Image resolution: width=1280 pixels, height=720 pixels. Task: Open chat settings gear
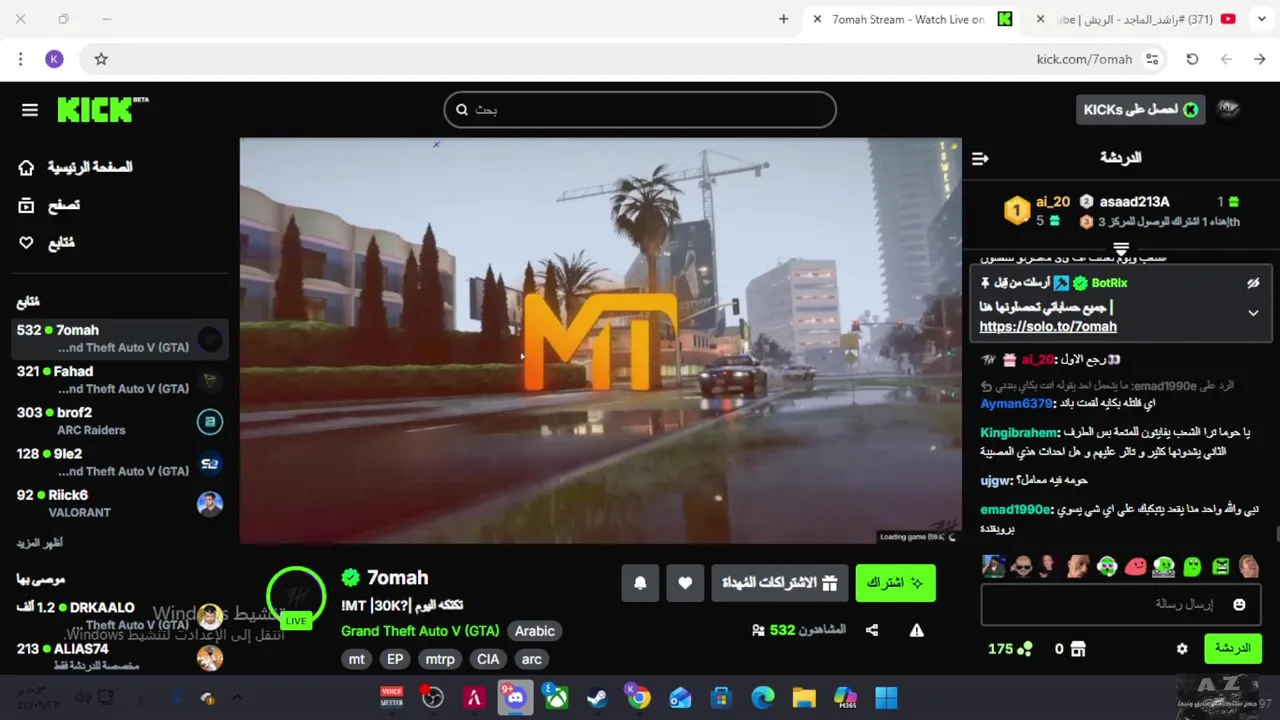click(x=1182, y=649)
